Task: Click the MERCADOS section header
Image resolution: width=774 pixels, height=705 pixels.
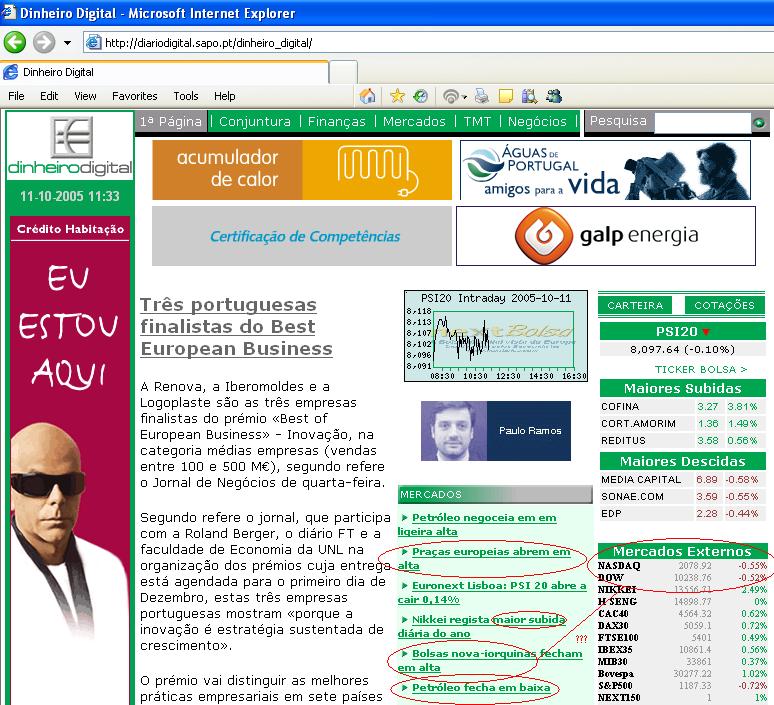Action: [x=495, y=494]
